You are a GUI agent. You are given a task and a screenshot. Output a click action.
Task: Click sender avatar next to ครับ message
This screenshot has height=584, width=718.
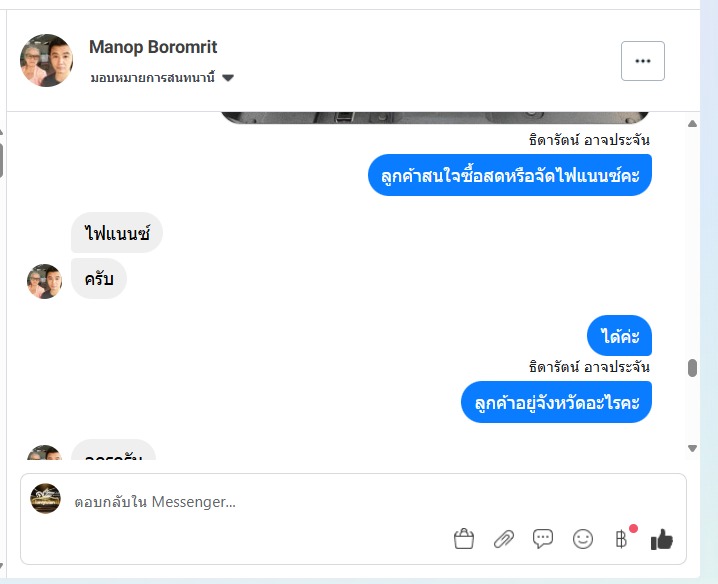pyautogui.click(x=44, y=281)
